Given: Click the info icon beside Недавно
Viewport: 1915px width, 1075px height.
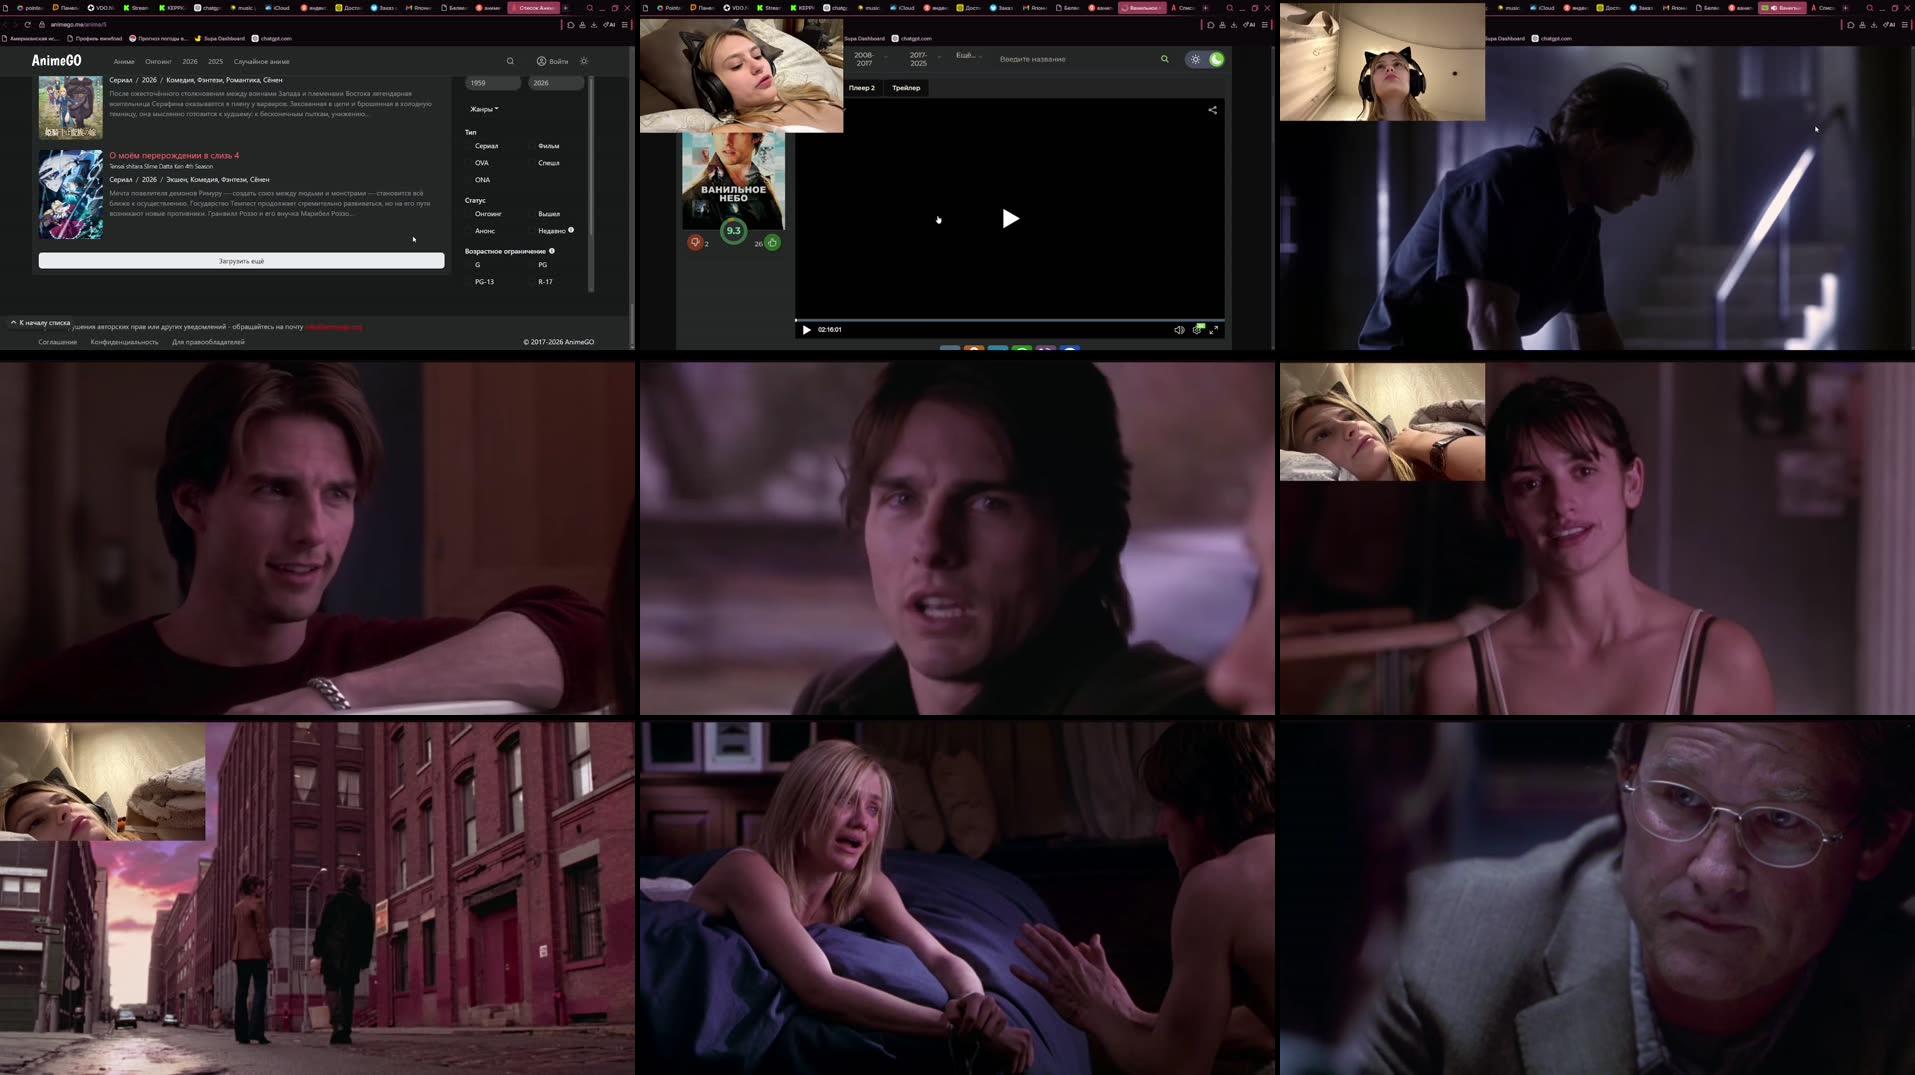Looking at the screenshot, I should pyautogui.click(x=571, y=230).
